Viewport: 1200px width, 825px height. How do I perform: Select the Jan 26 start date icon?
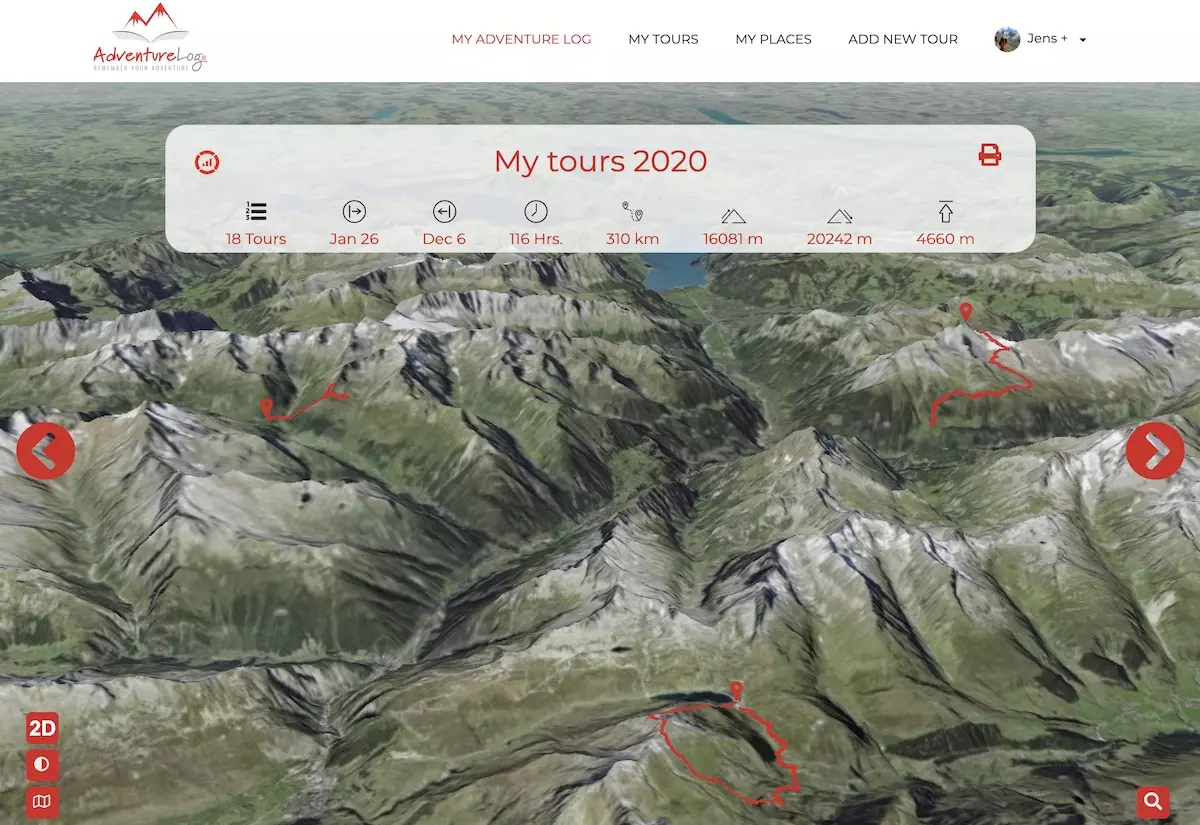pos(353,212)
